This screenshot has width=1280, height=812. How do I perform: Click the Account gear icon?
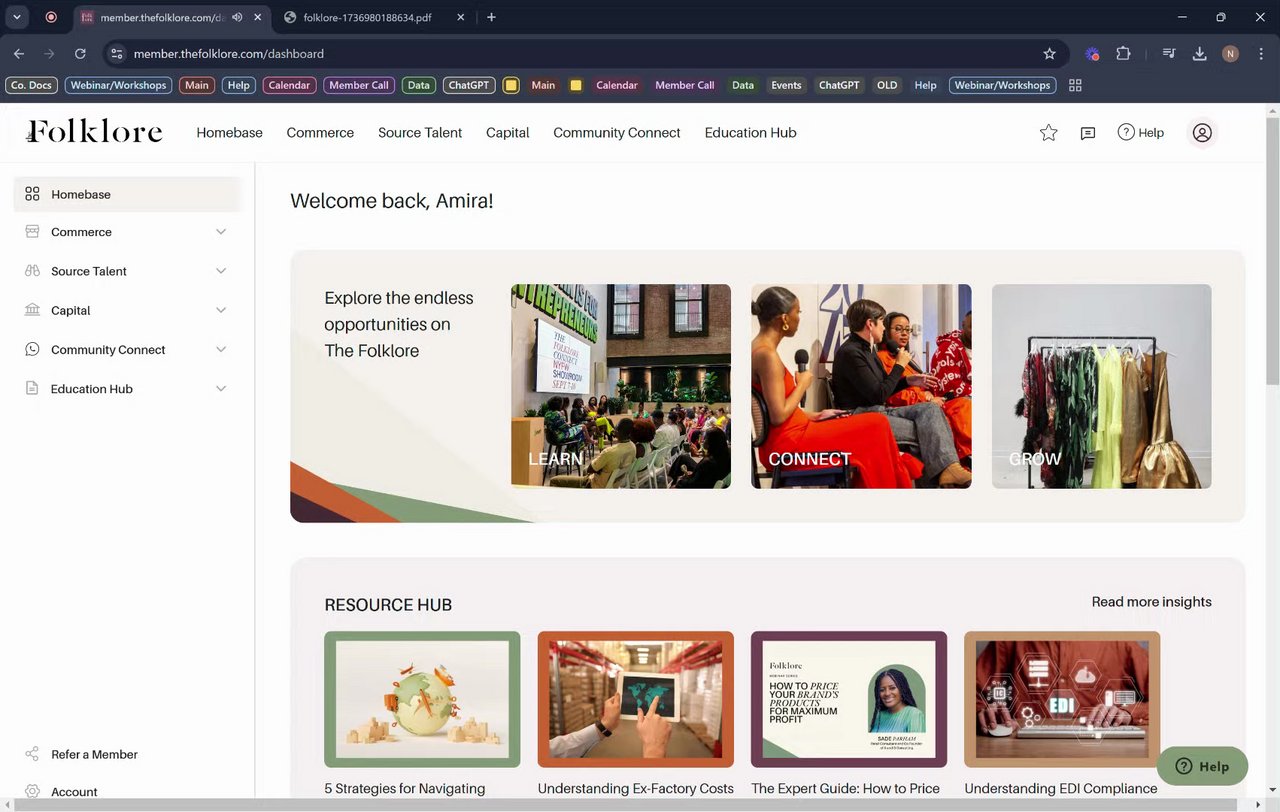[x=32, y=791]
